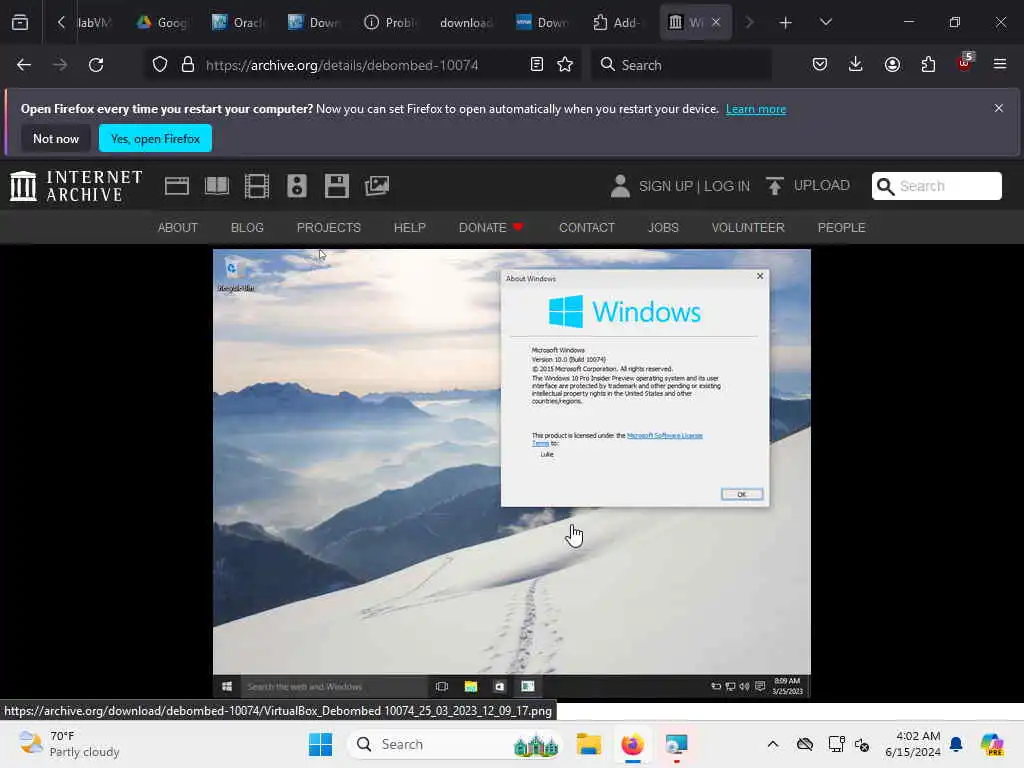
Task: Click the Firefox toolbar Search box
Action: [681, 65]
